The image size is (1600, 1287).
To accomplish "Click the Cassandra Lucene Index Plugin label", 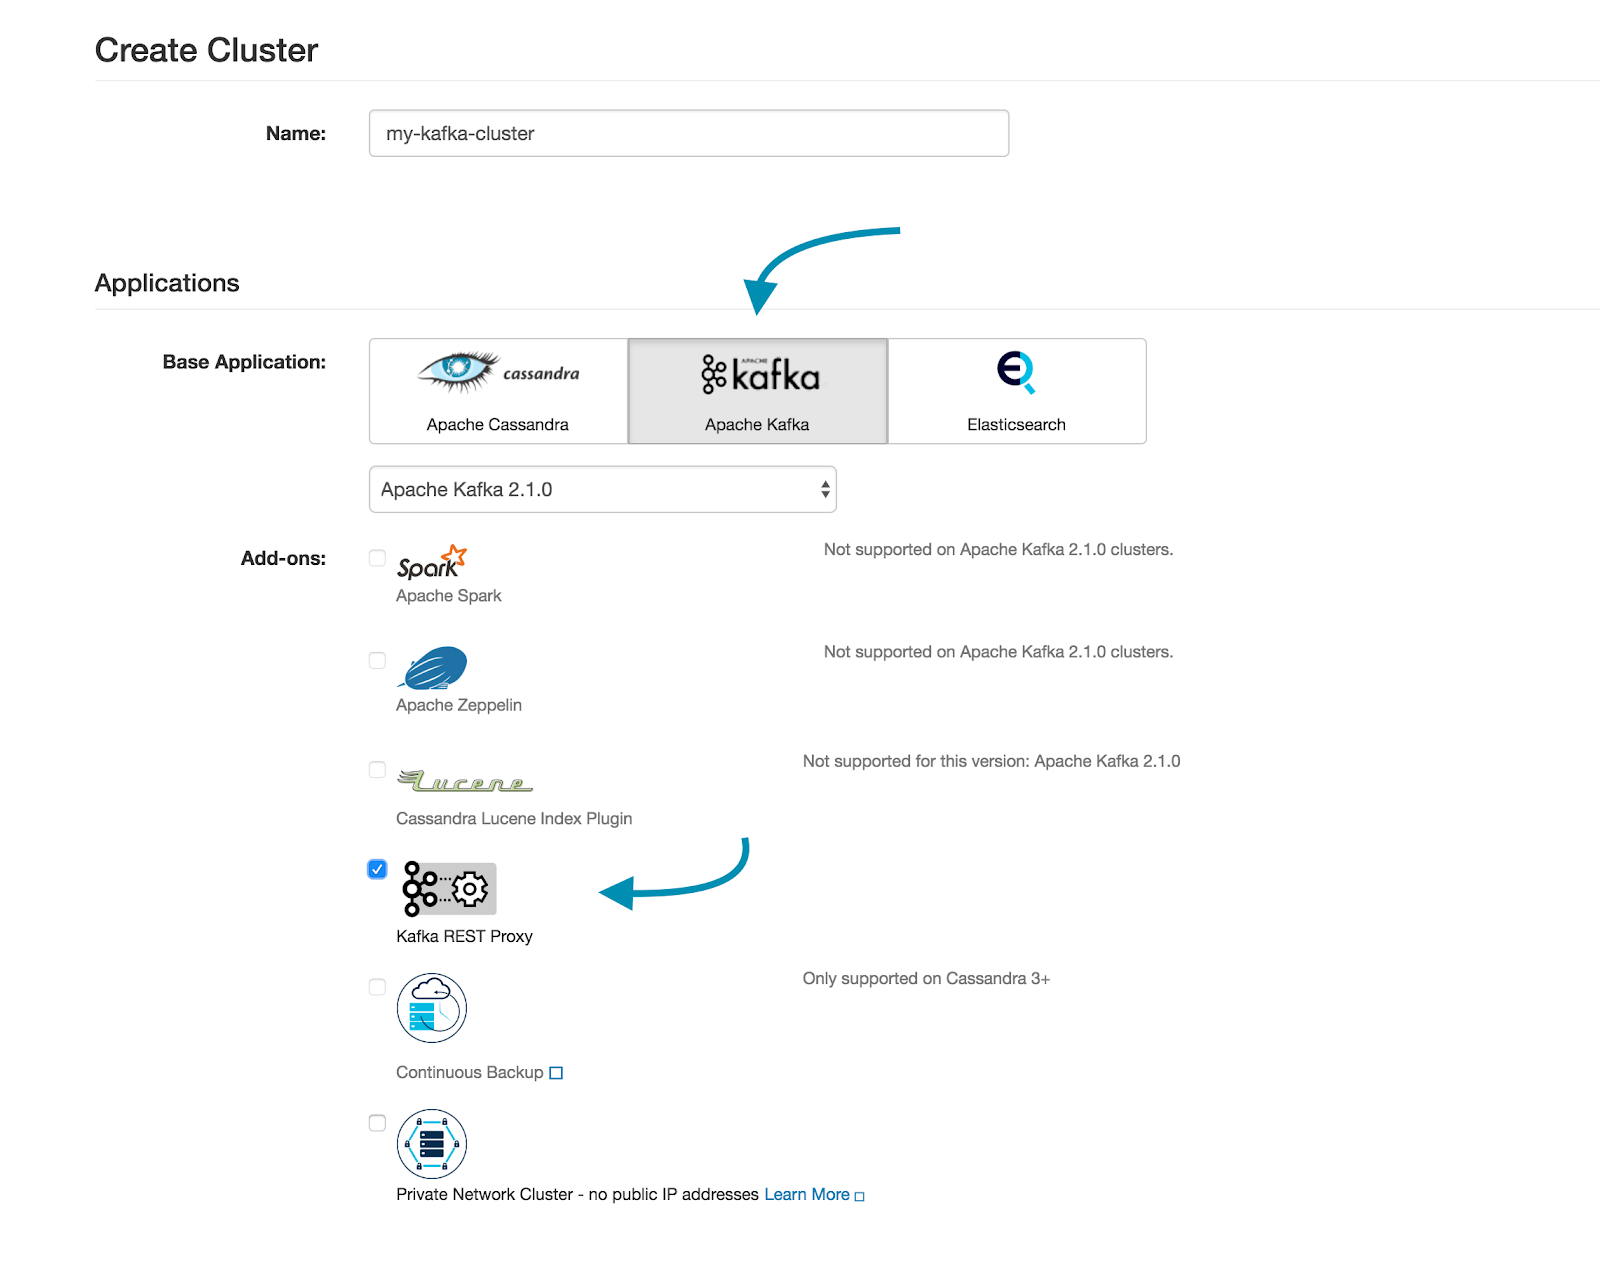I will pyautogui.click(x=514, y=818).
